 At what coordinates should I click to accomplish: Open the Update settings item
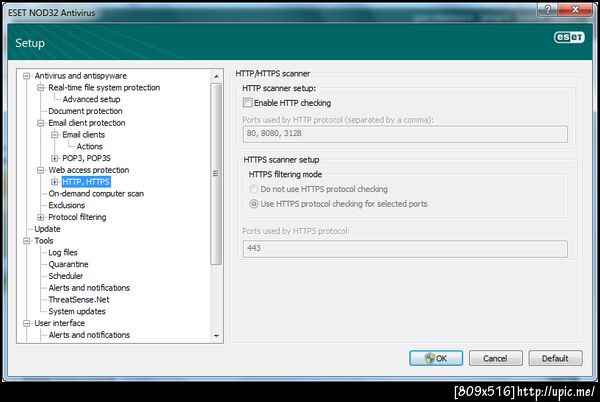[47, 229]
